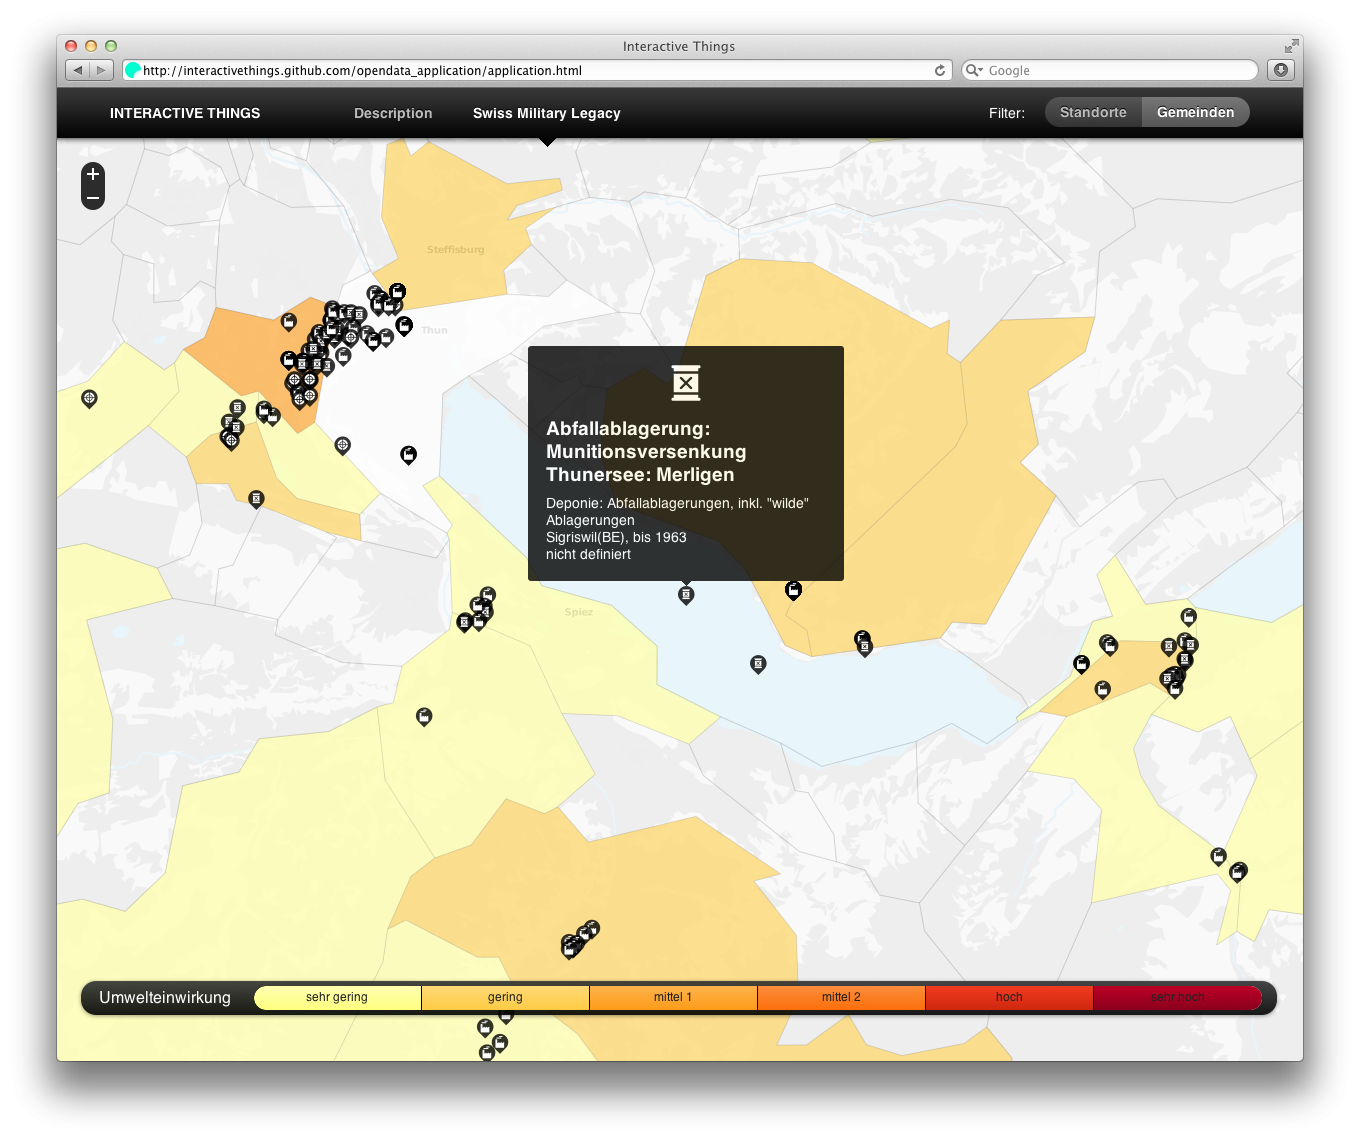The image size is (1360, 1140).
Task: Click the site favicon in the address bar
Action: tap(132, 70)
